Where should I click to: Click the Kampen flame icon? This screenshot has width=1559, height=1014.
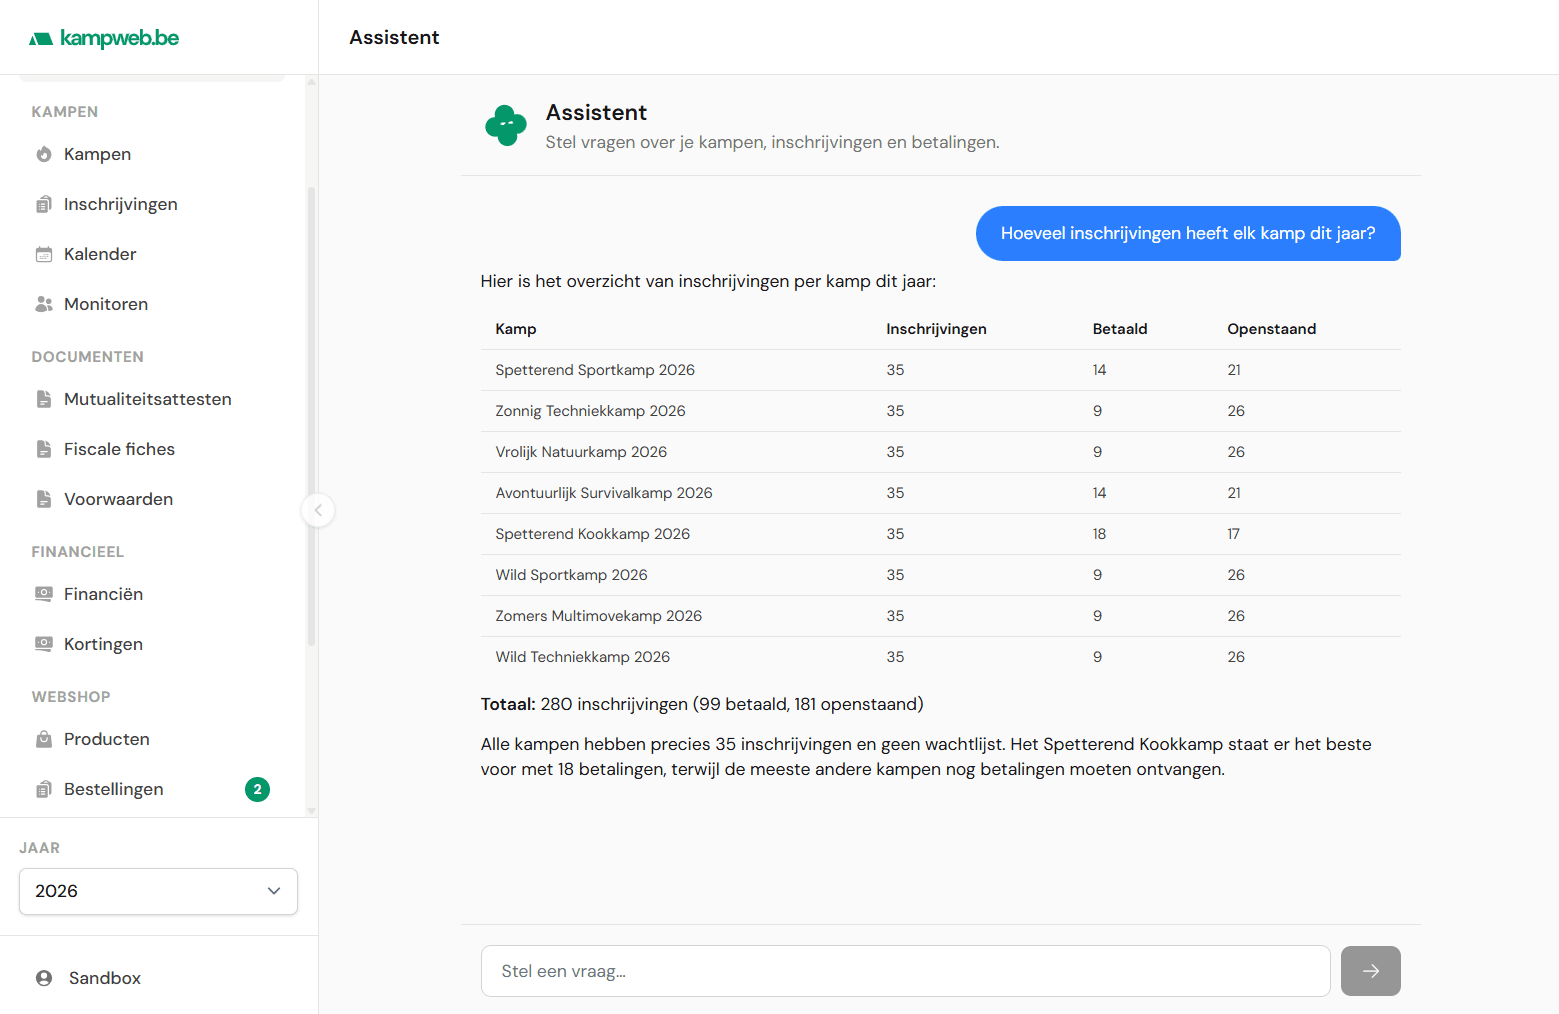(44, 154)
